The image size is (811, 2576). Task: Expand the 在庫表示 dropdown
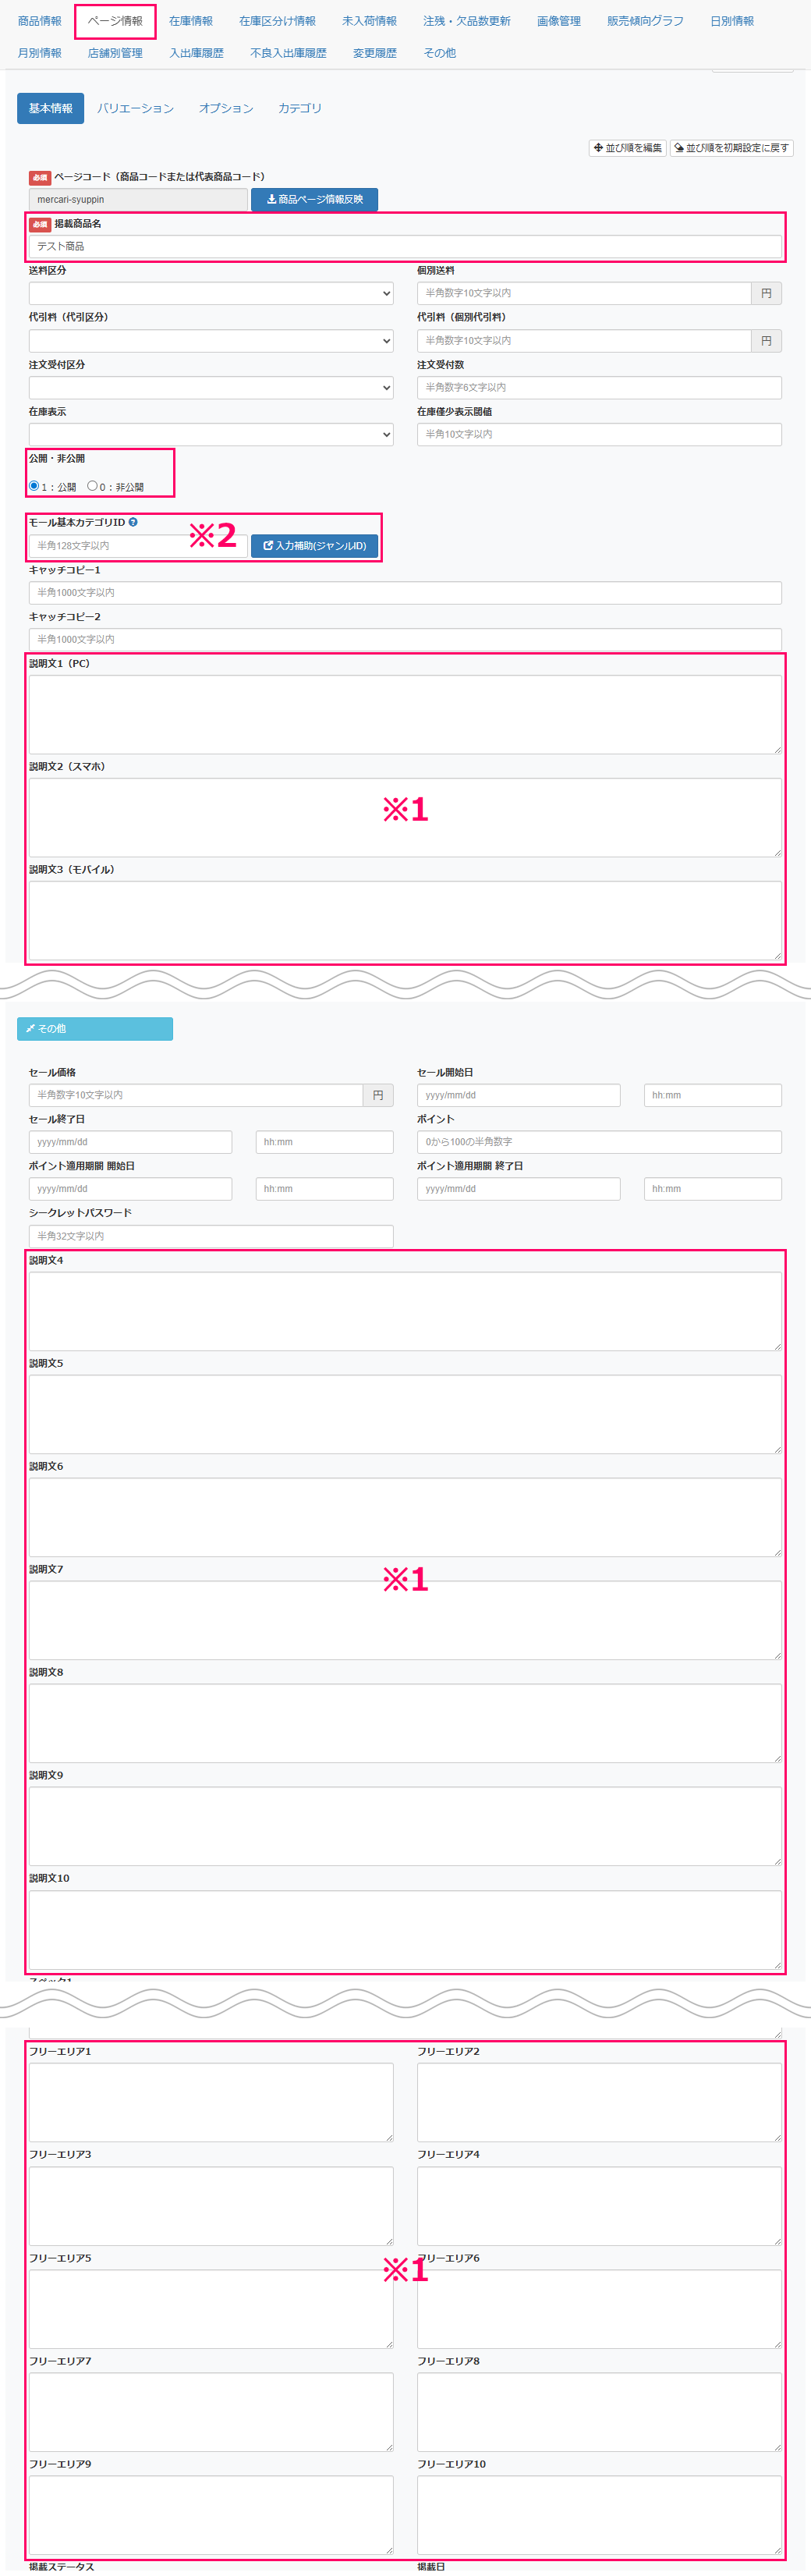(210, 435)
